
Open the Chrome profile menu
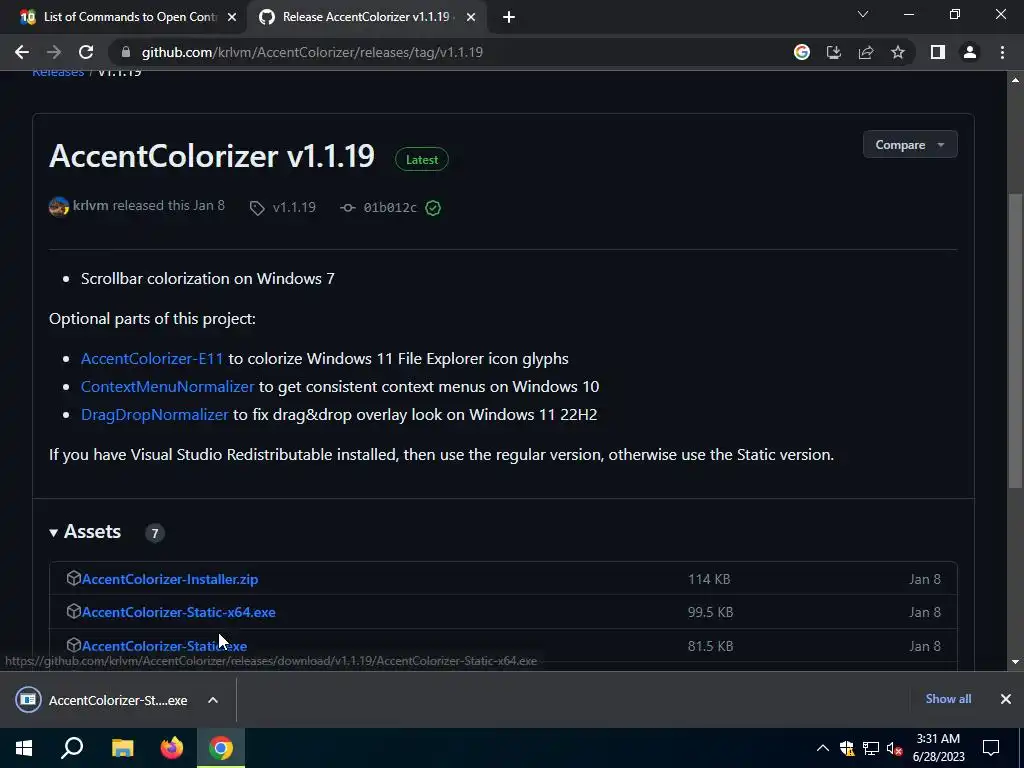[x=970, y=52]
